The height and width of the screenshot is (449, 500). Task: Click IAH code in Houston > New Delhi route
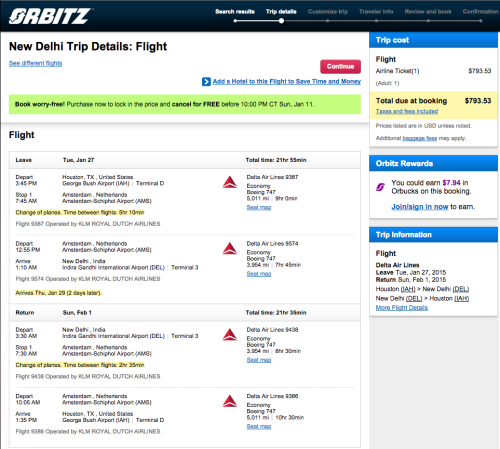click(408, 289)
